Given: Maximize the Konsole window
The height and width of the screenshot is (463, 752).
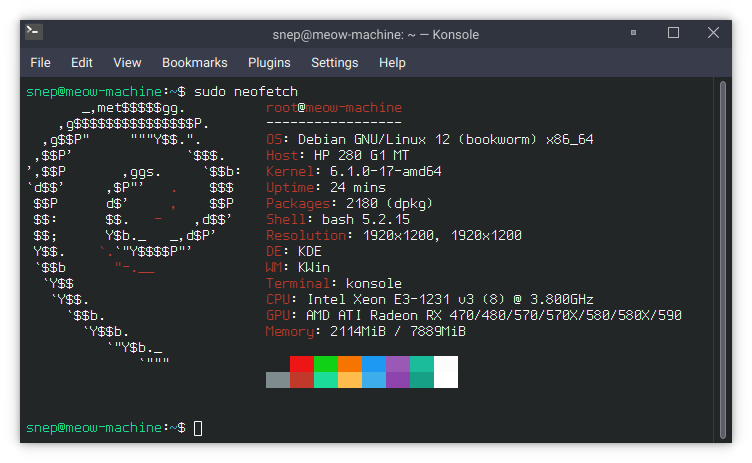Looking at the screenshot, I should (673, 33).
